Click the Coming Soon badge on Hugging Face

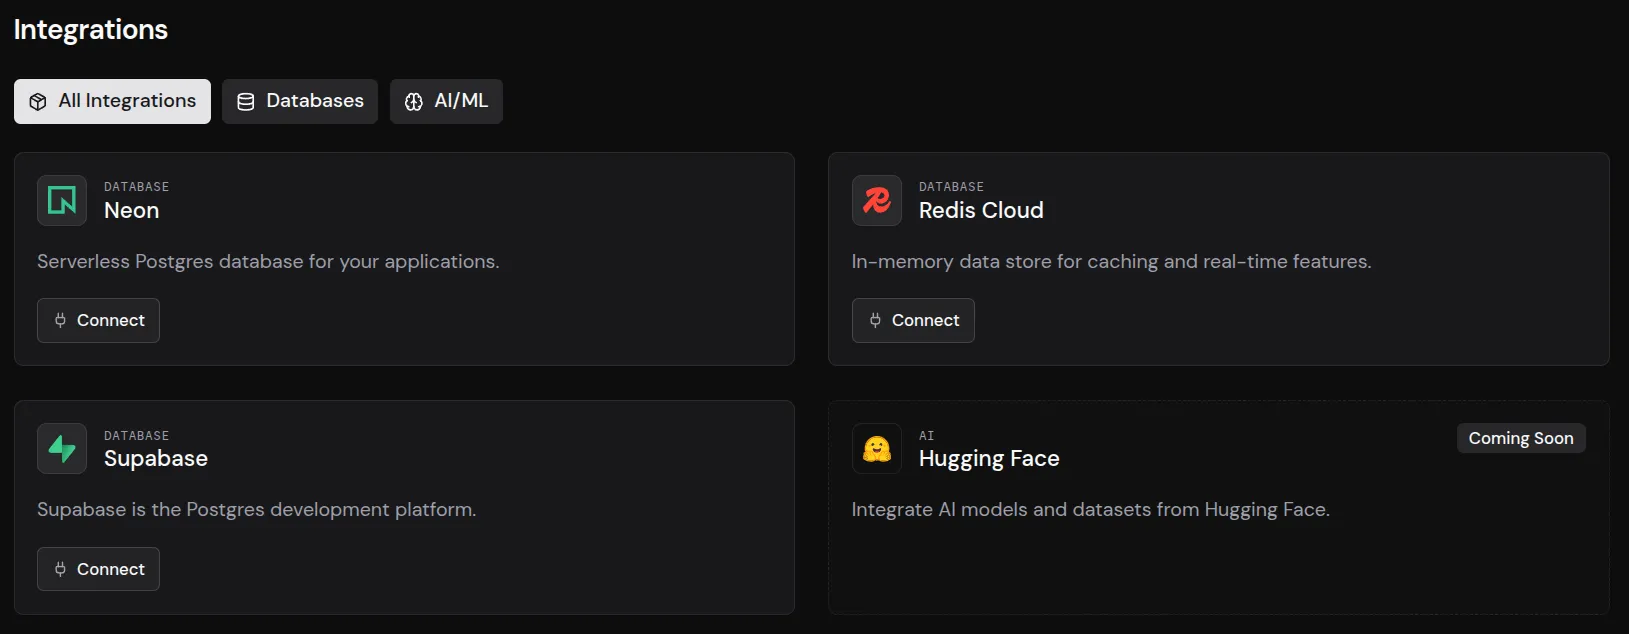1521,438
